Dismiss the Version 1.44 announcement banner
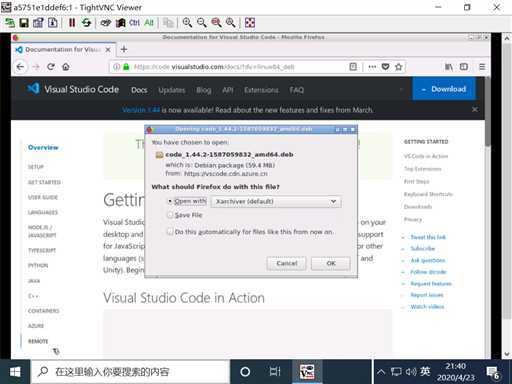 (x=475, y=109)
